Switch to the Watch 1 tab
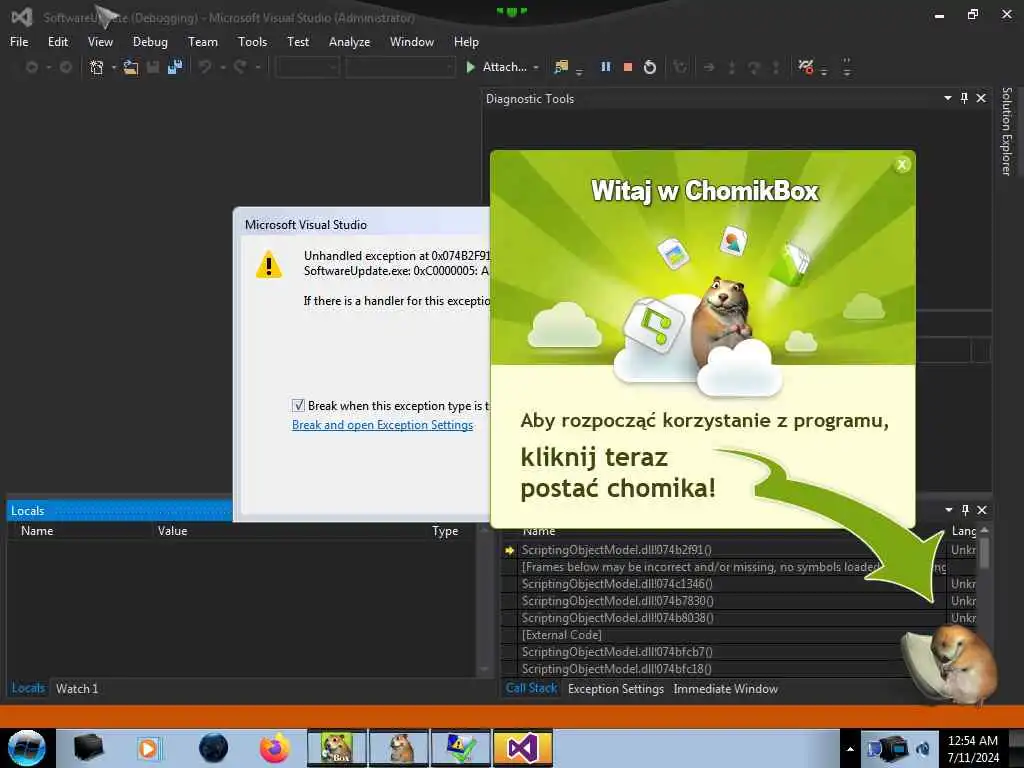Screen dimensions: 1024x768 76,688
